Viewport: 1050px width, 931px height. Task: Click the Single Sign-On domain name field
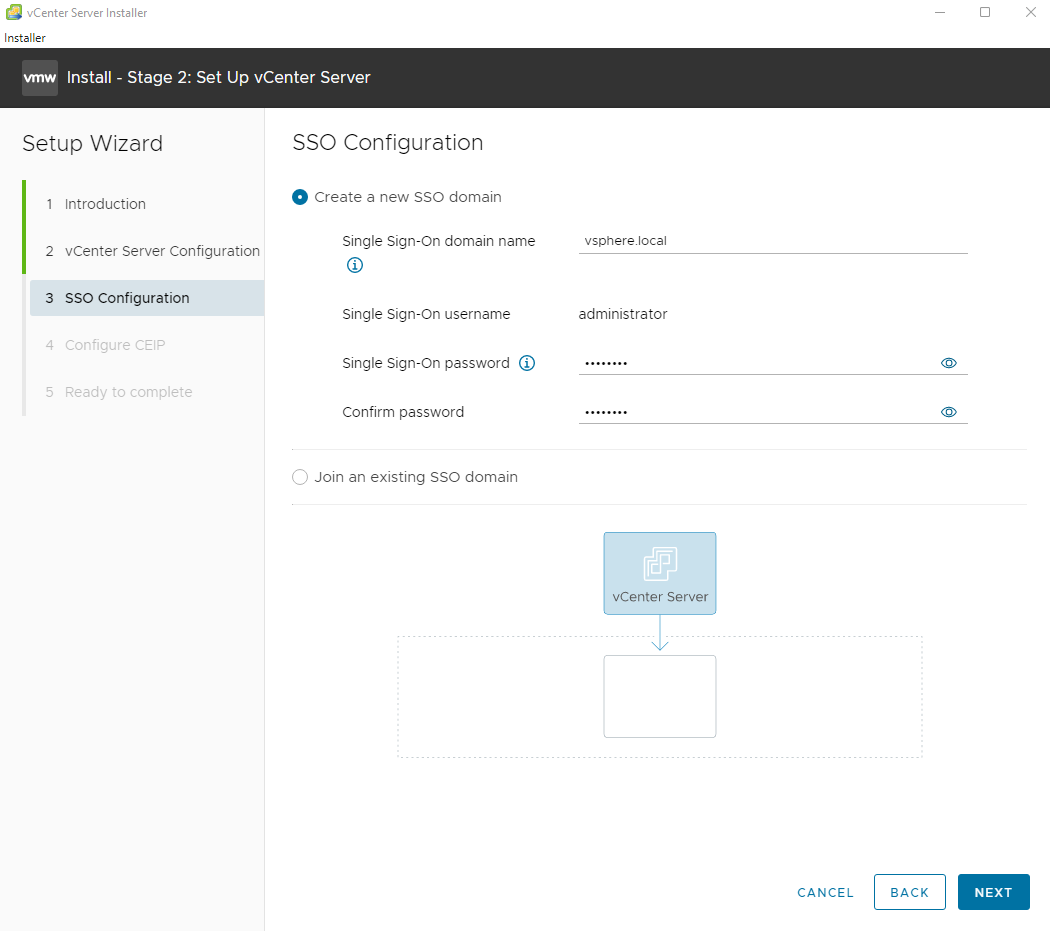coord(772,241)
